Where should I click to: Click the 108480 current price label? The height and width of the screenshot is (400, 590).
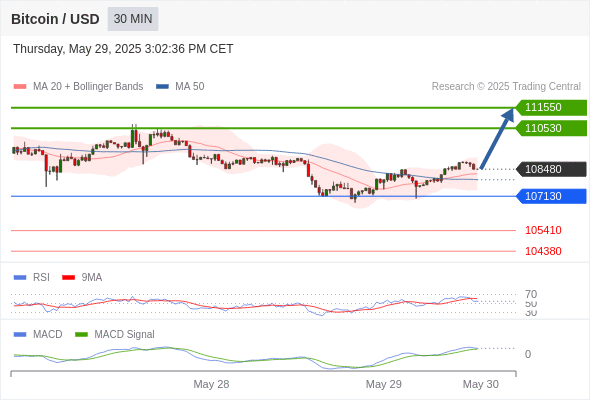click(x=551, y=169)
